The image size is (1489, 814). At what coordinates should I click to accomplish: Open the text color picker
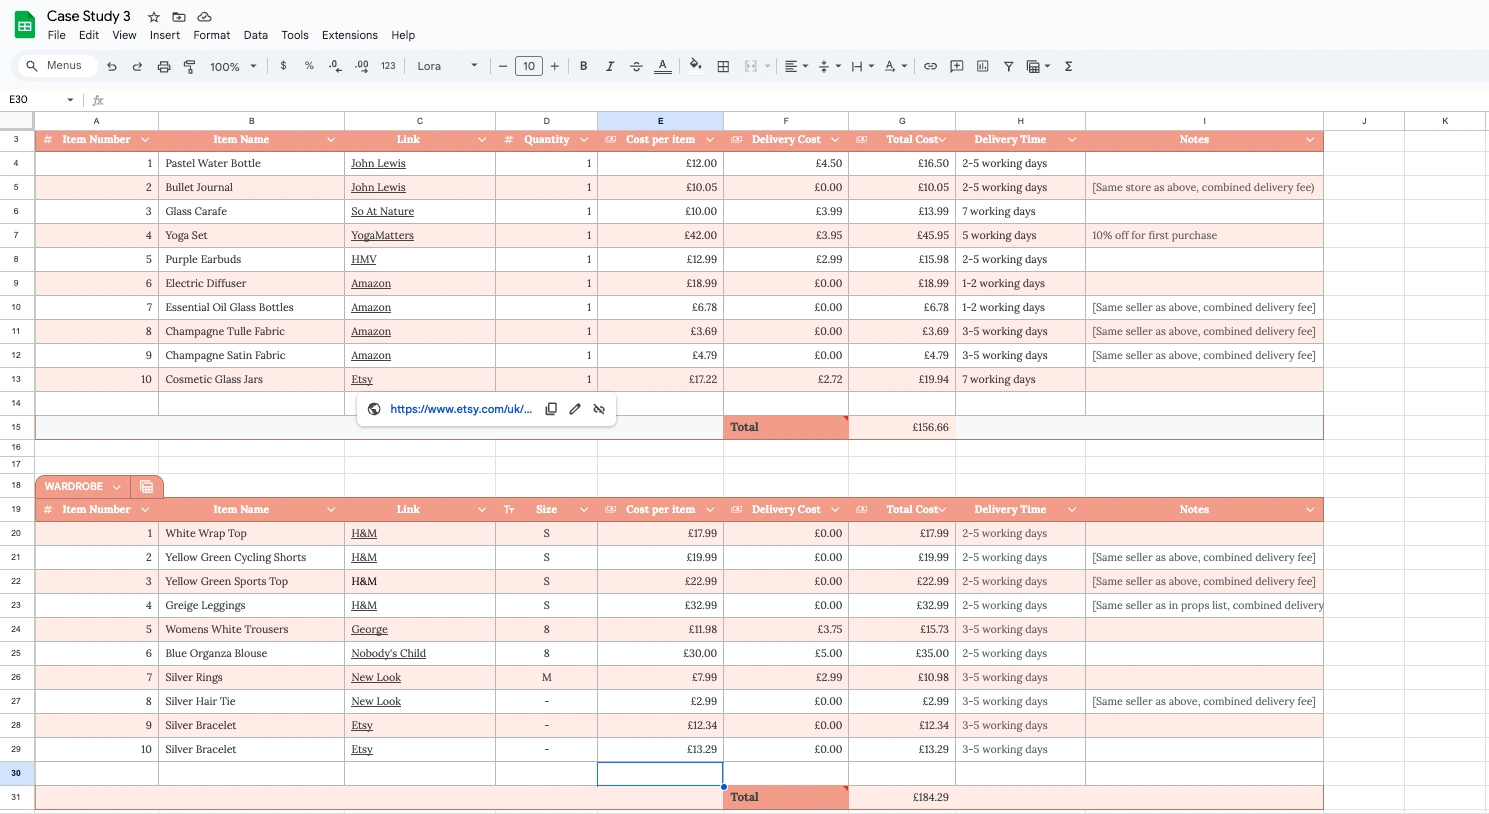click(x=663, y=66)
